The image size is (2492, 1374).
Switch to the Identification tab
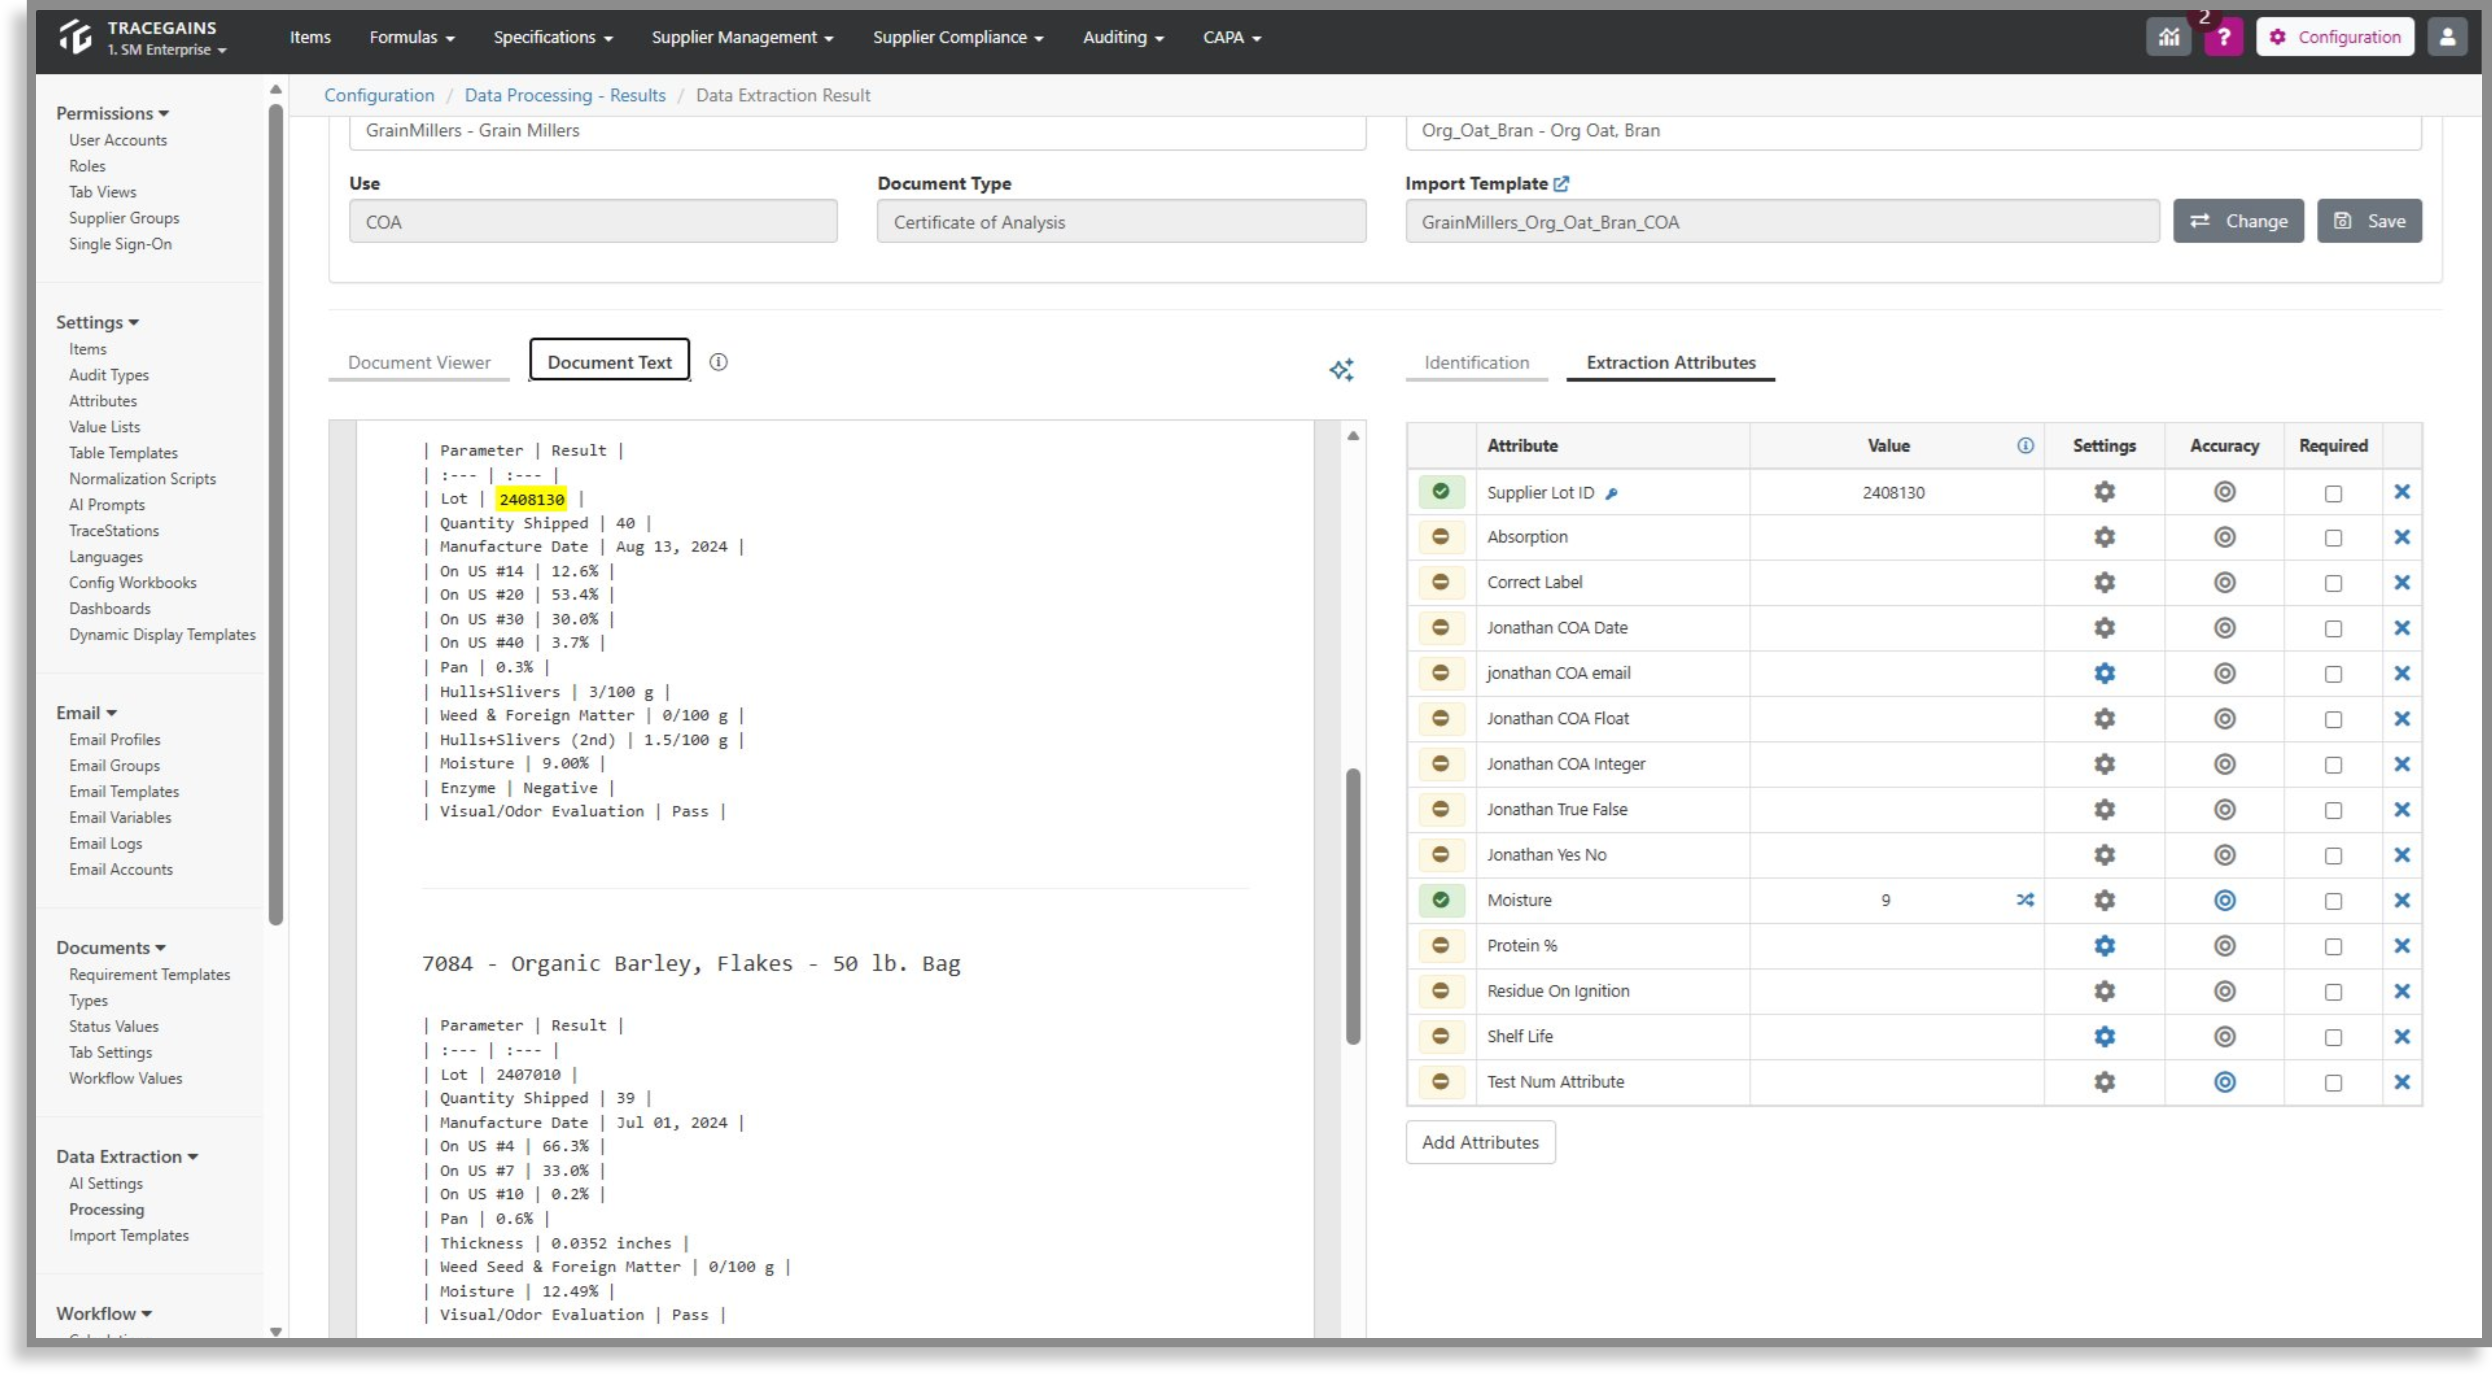click(1476, 362)
